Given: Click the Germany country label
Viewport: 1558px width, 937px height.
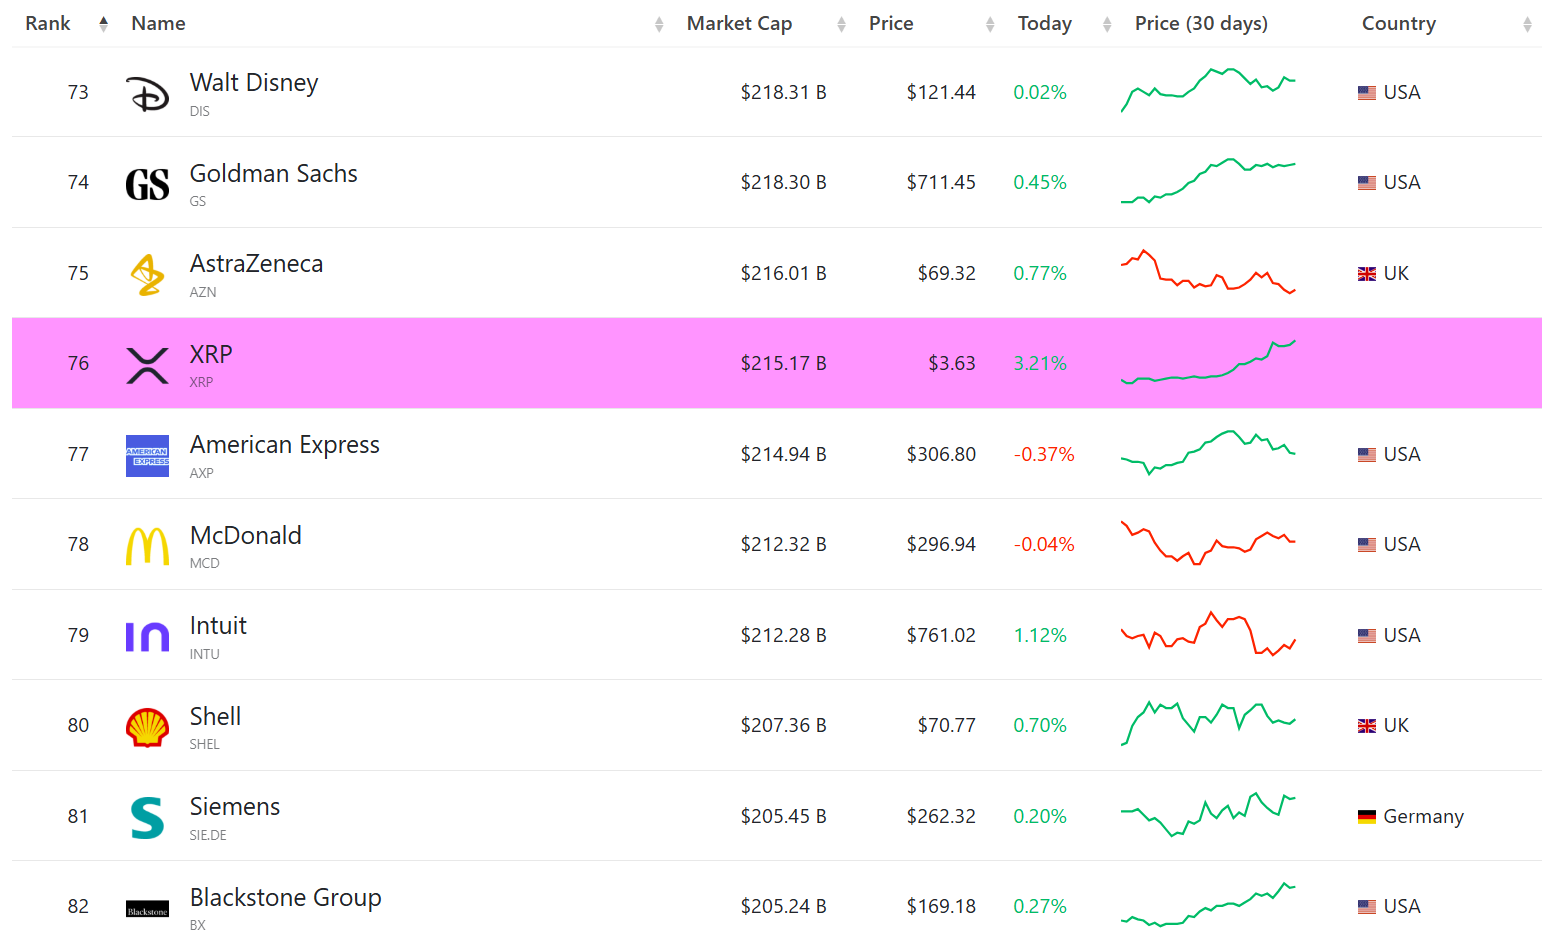Looking at the screenshot, I should coord(1423,817).
